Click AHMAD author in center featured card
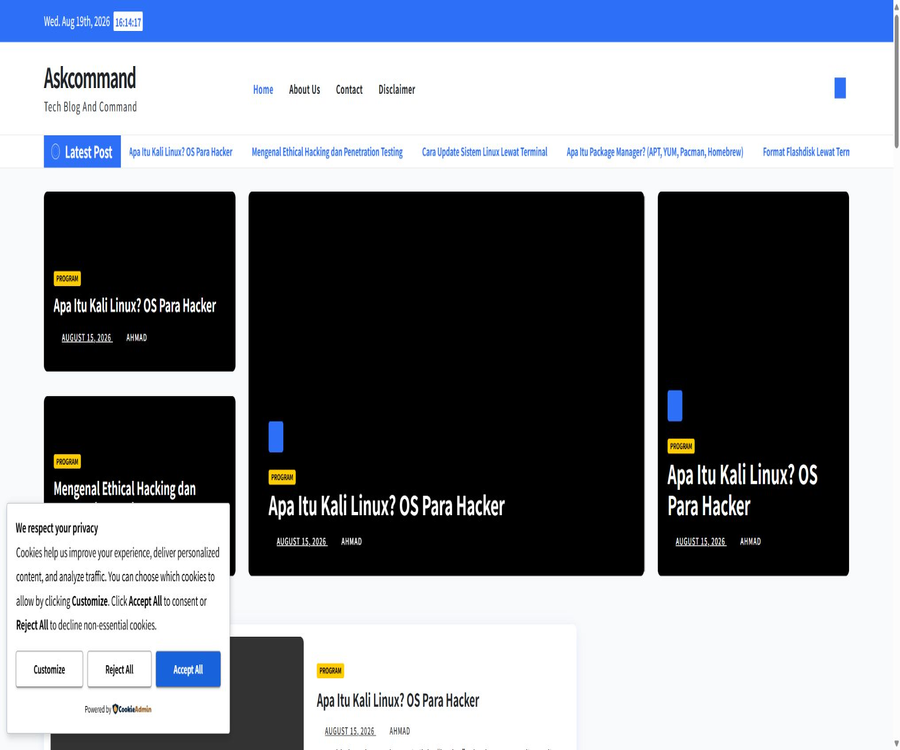The image size is (900, 750). (351, 541)
